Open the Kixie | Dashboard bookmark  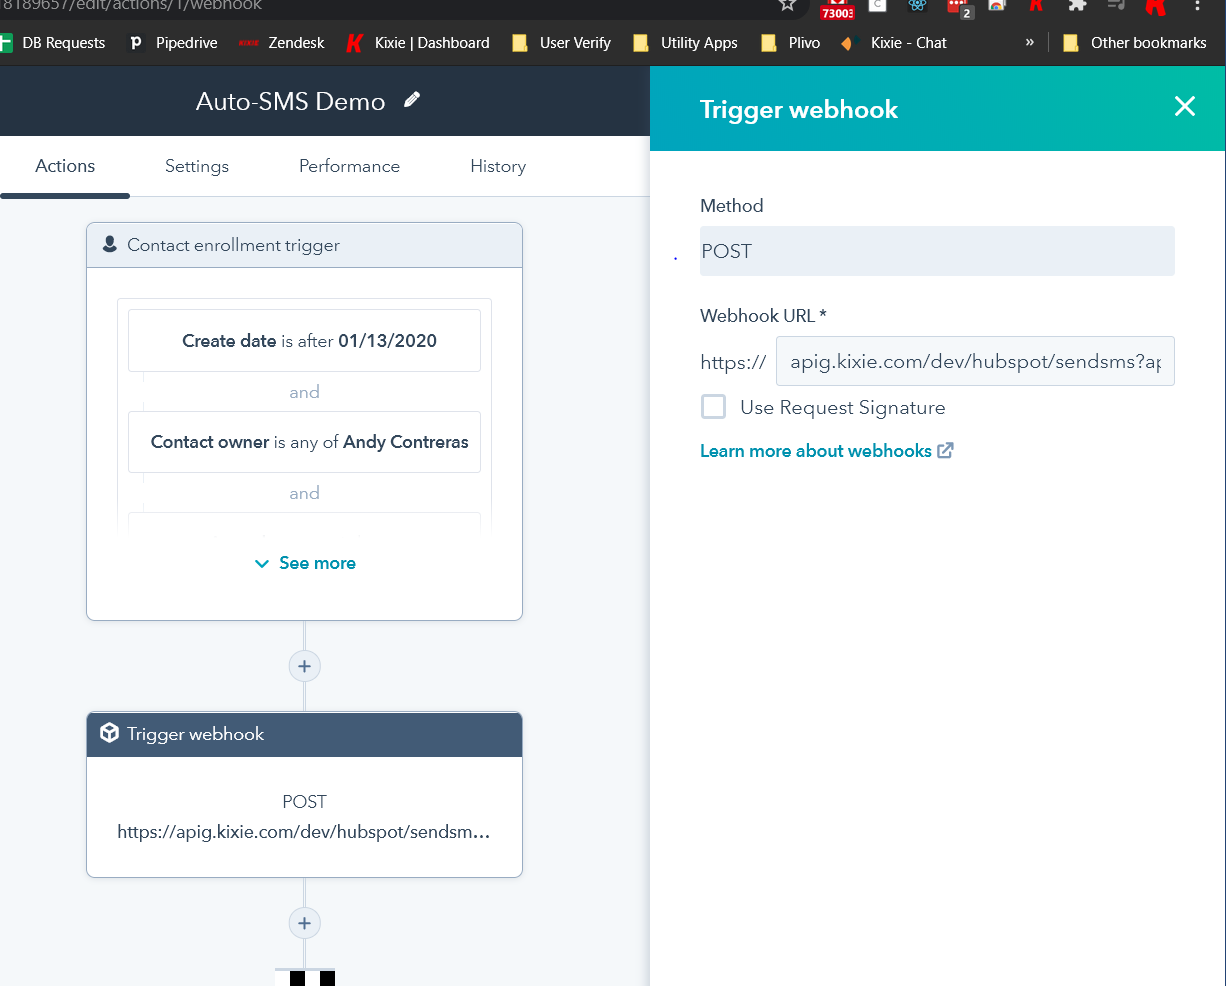[418, 43]
